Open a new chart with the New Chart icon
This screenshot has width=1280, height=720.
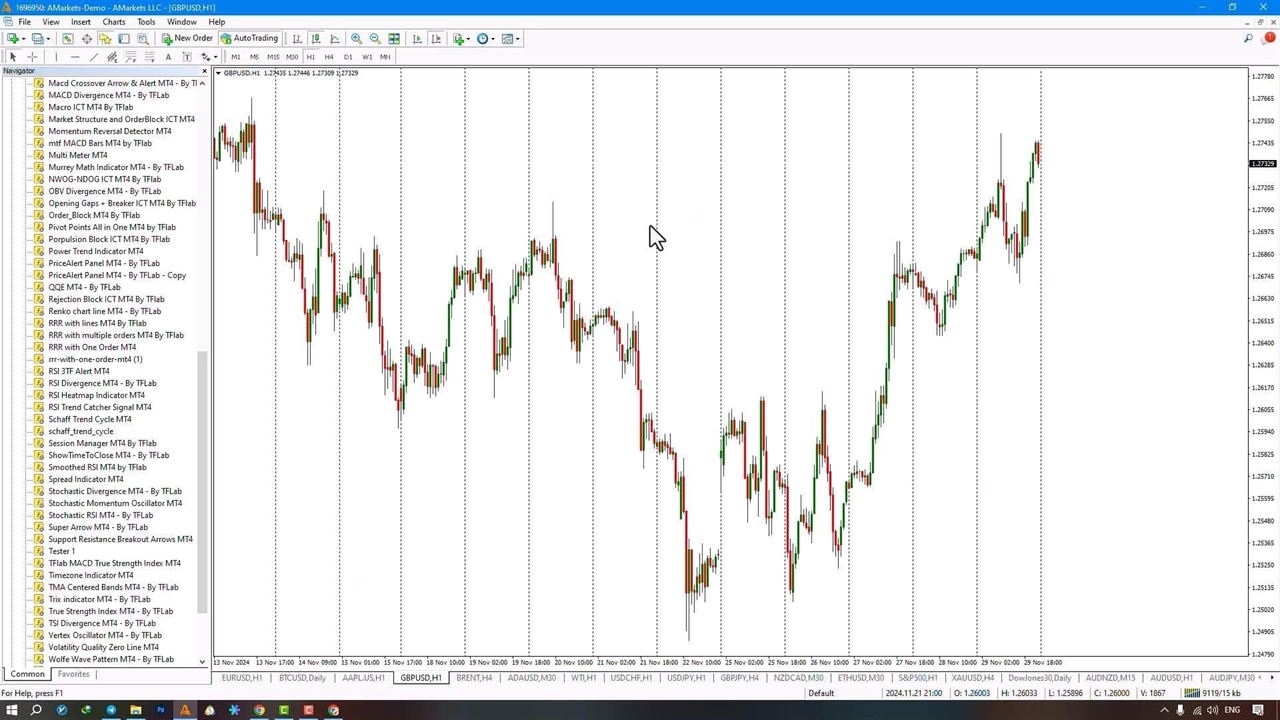13,38
